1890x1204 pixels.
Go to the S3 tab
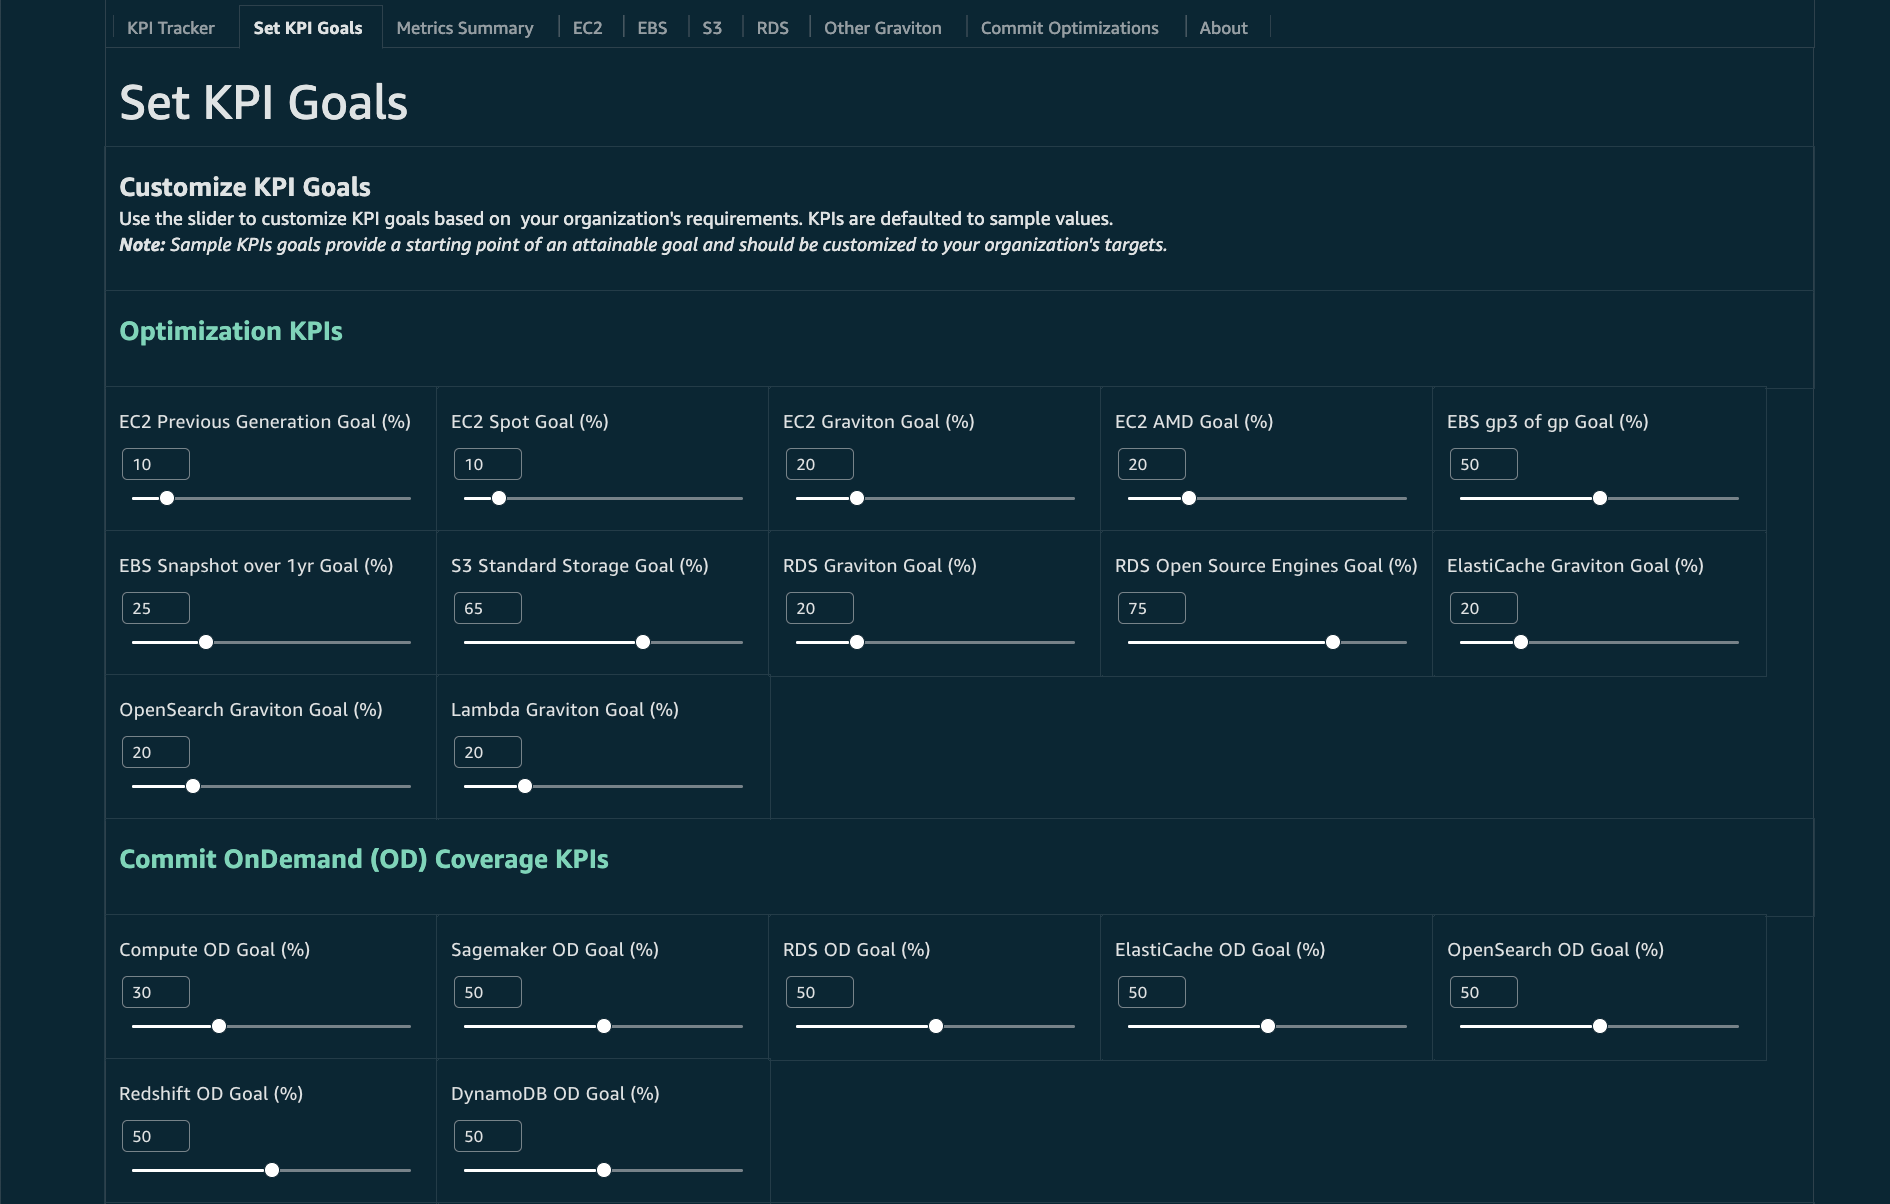point(712,28)
